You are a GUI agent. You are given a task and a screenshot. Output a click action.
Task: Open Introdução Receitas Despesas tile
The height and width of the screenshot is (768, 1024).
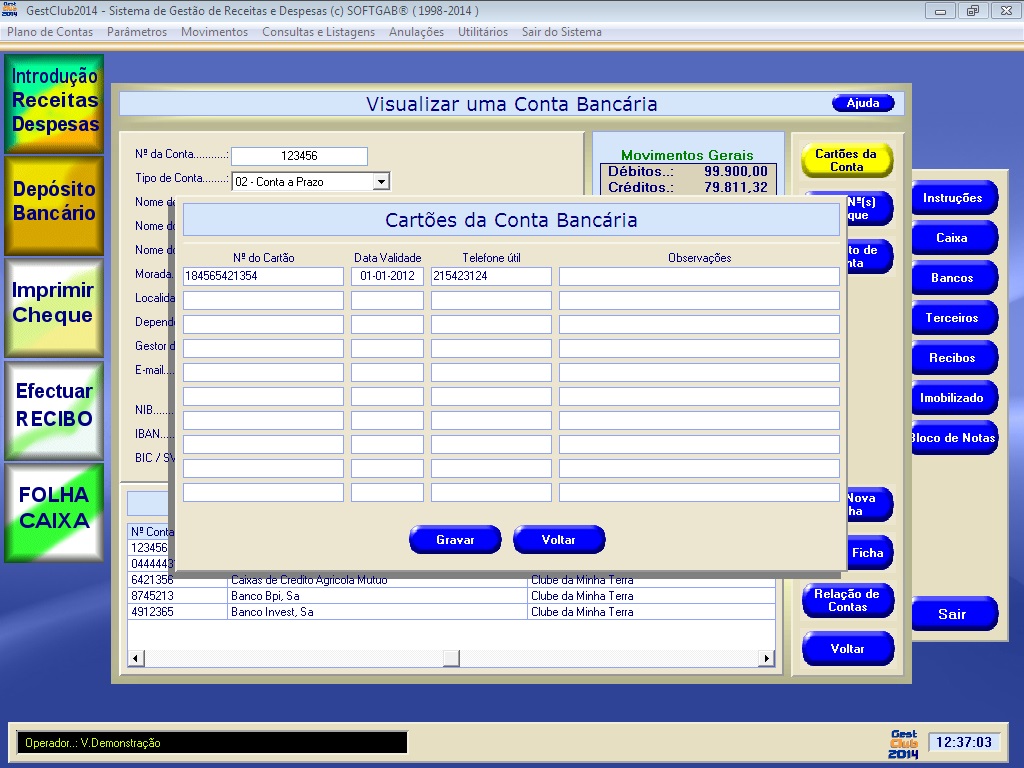click(x=54, y=102)
